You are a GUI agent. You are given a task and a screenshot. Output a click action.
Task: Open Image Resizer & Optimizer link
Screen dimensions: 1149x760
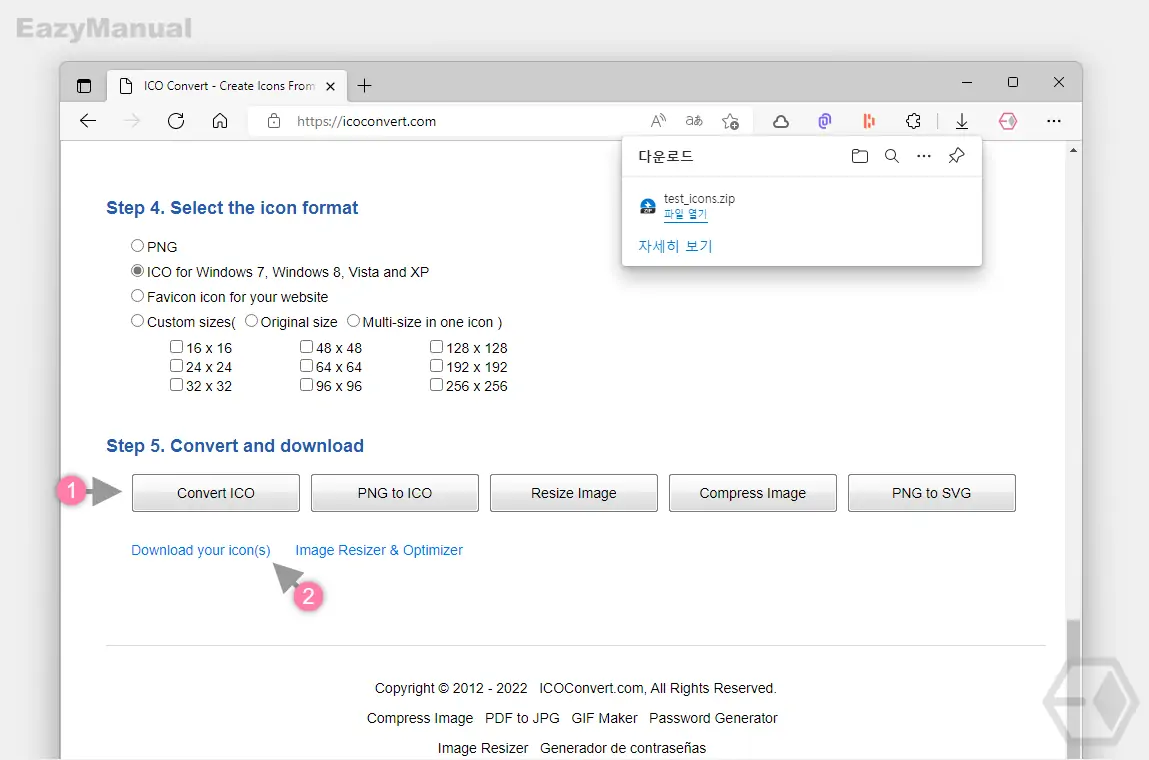pyautogui.click(x=379, y=550)
